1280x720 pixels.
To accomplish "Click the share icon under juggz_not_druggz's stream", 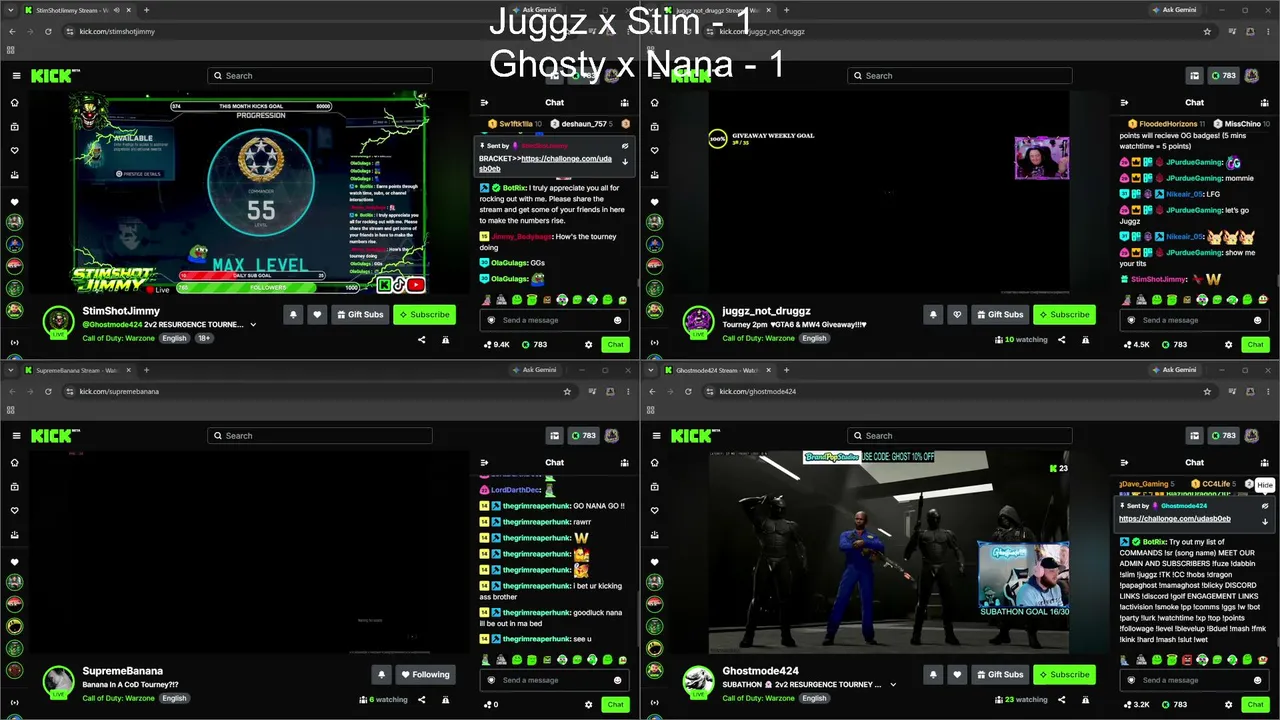I will tap(1061, 340).
